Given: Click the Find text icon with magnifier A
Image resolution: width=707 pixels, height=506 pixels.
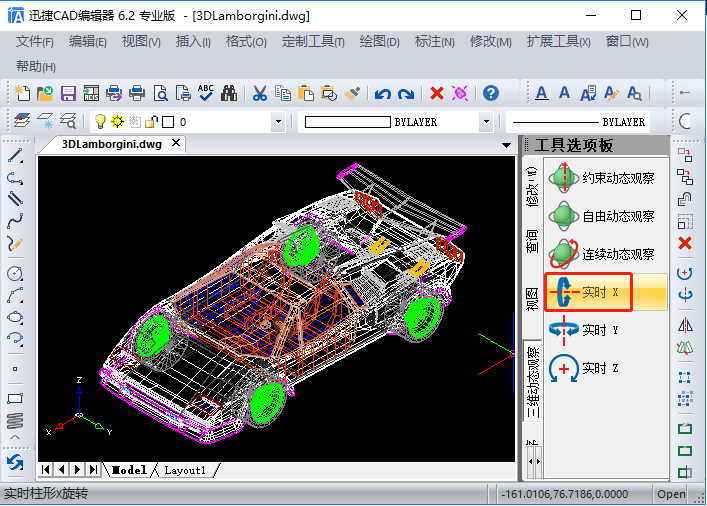Looking at the screenshot, I should pyautogui.click(x=634, y=93).
